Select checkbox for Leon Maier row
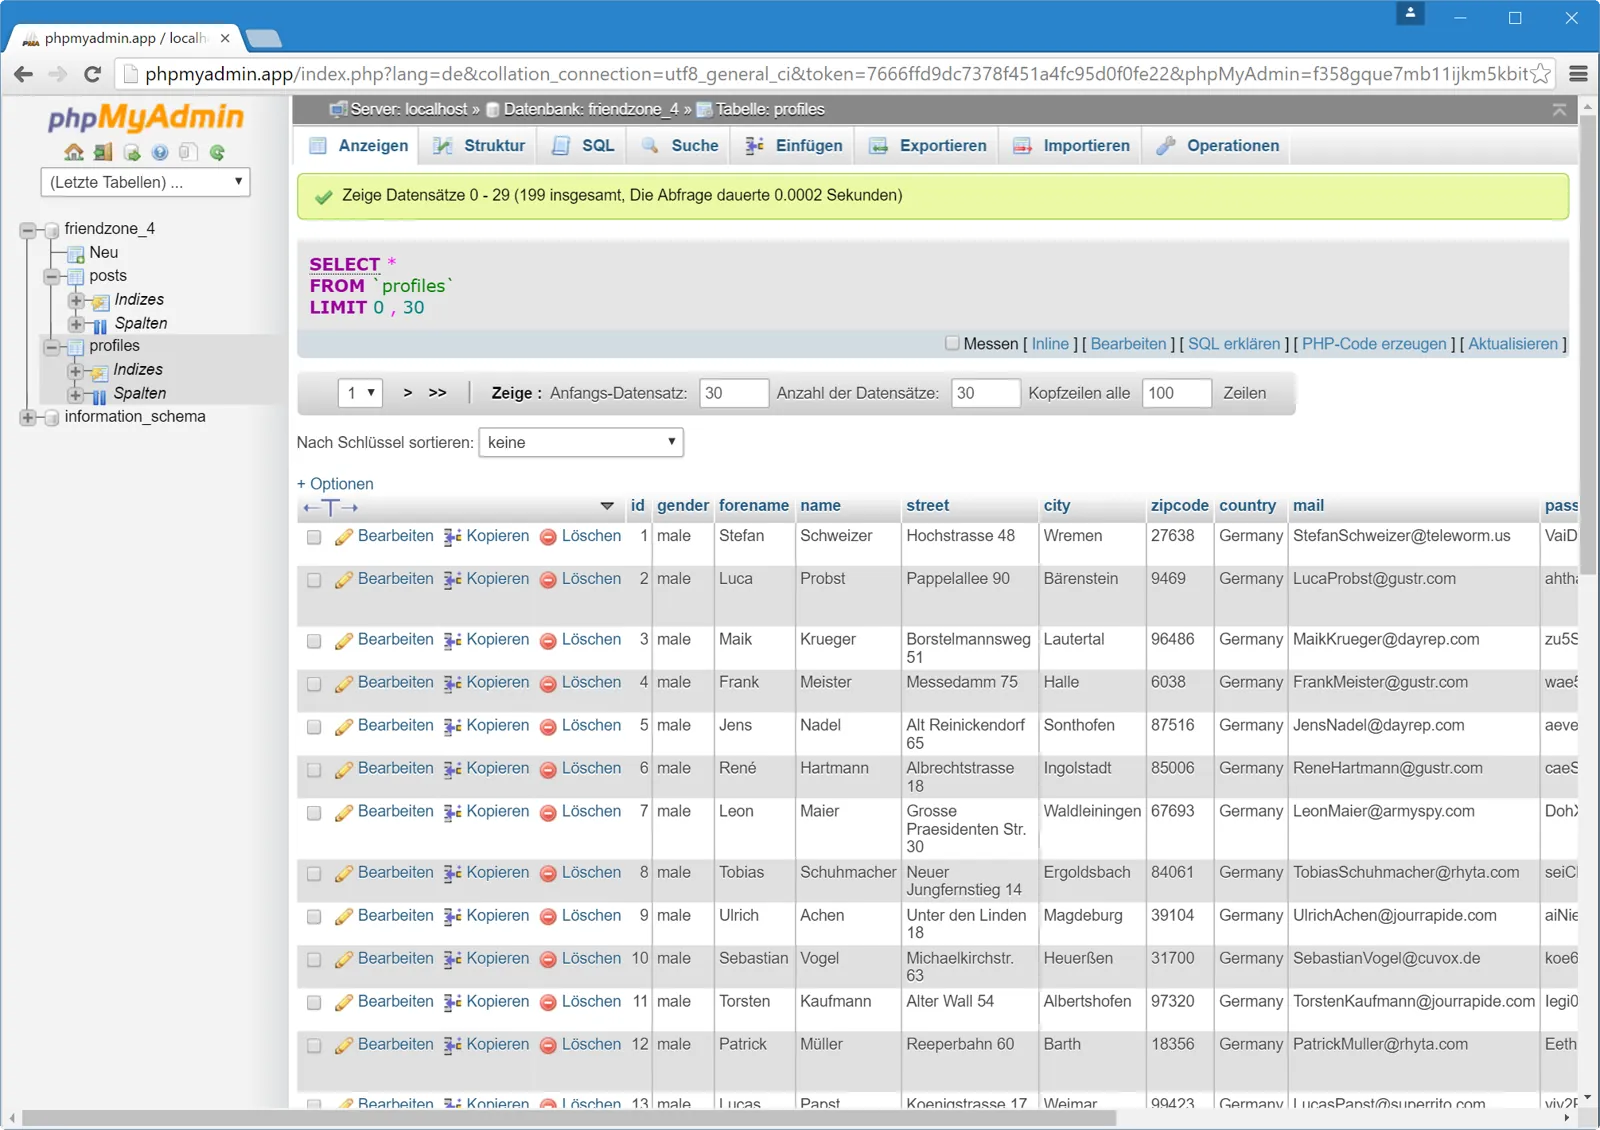Viewport: 1600px width, 1130px height. click(x=314, y=813)
